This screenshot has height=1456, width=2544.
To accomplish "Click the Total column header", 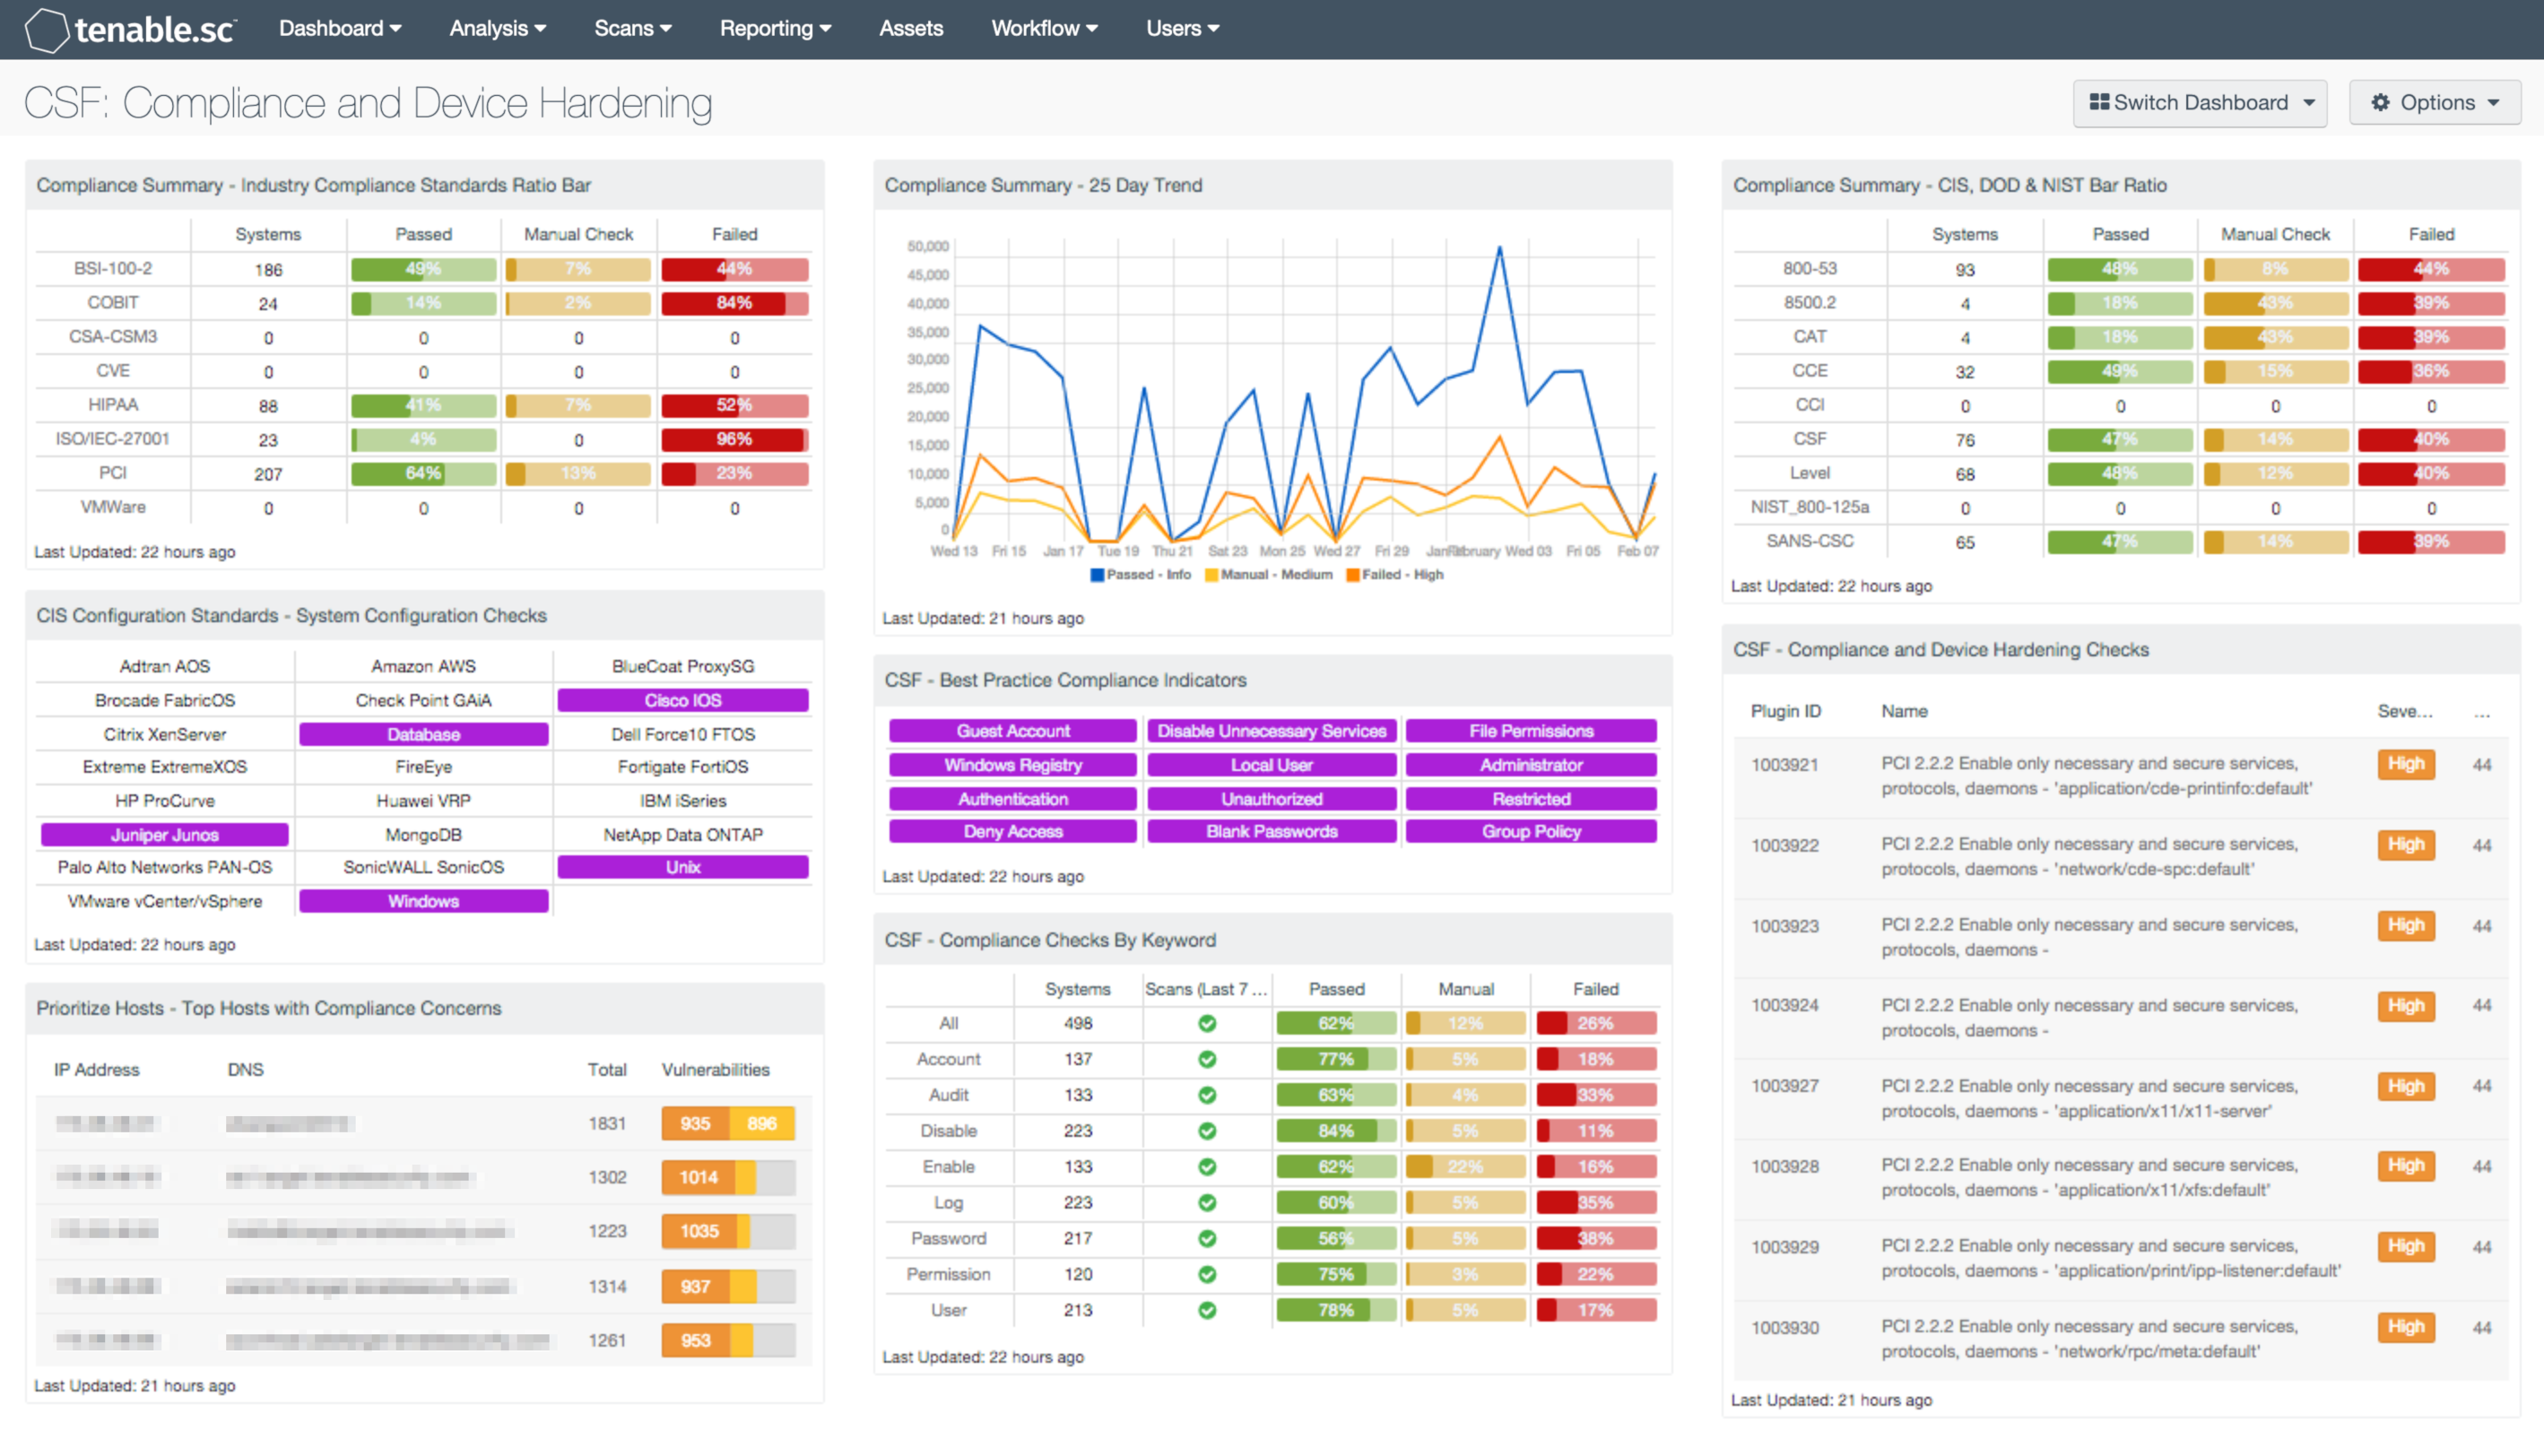I will tap(606, 1069).
